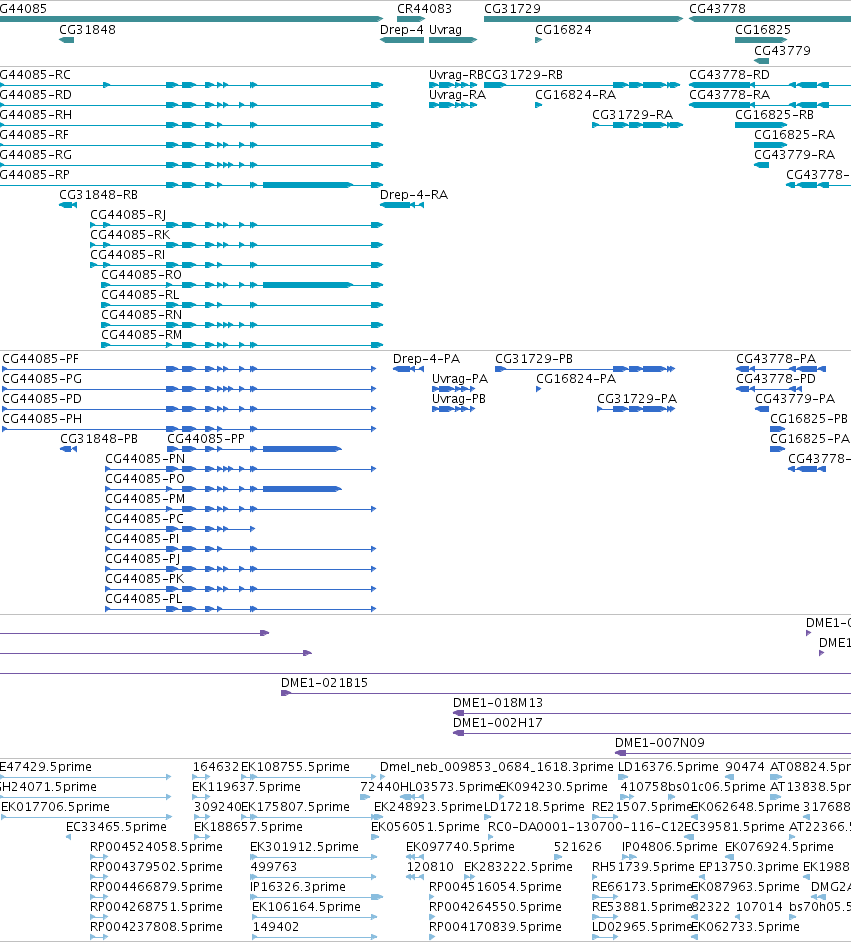The image size is (851, 942).
Task: Open the CG44085-PP protein label
Action: (x=206, y=439)
